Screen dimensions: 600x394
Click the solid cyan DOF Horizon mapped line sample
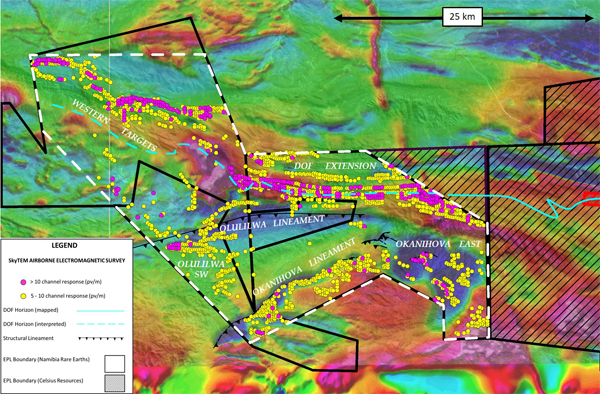pyautogui.click(x=101, y=311)
